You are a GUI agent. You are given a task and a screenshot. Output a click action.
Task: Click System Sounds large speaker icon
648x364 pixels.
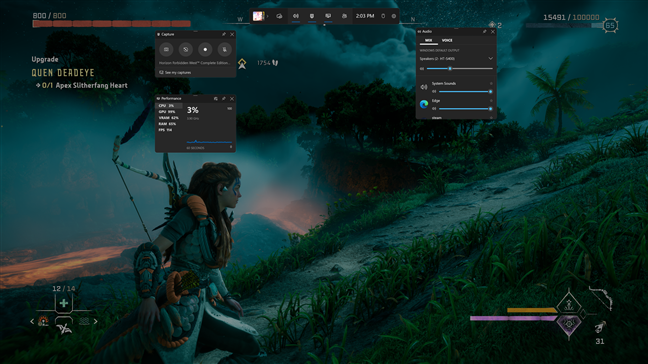[424, 87]
